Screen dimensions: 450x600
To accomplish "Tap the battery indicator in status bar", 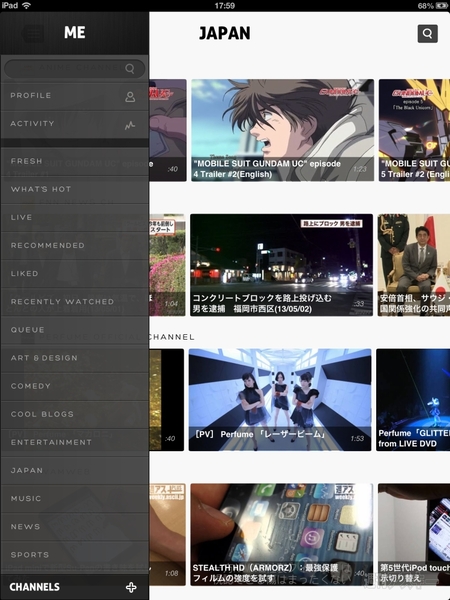I will tap(442, 6).
